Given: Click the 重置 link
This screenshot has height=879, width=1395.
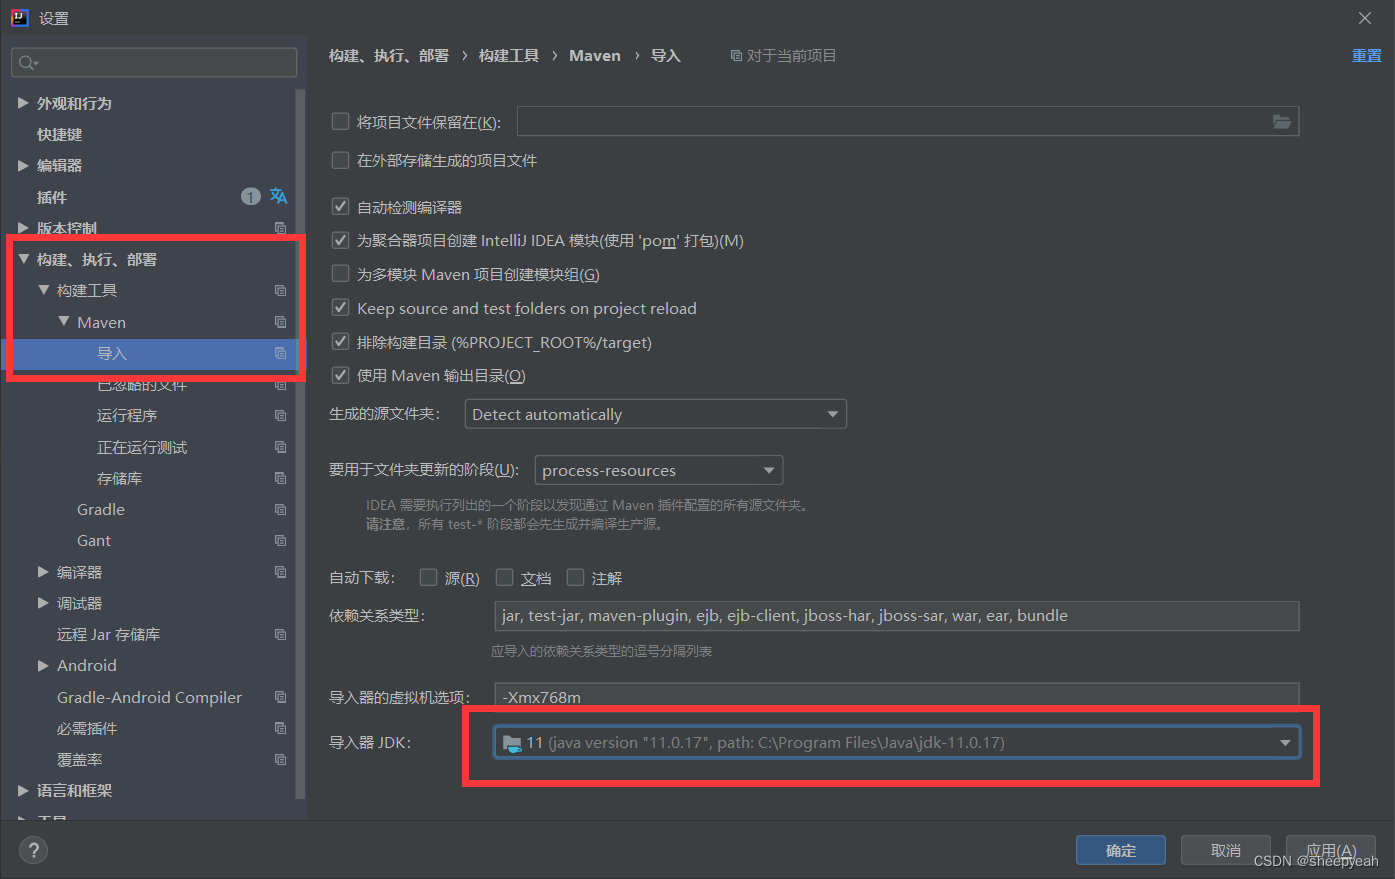Looking at the screenshot, I should 1366,56.
